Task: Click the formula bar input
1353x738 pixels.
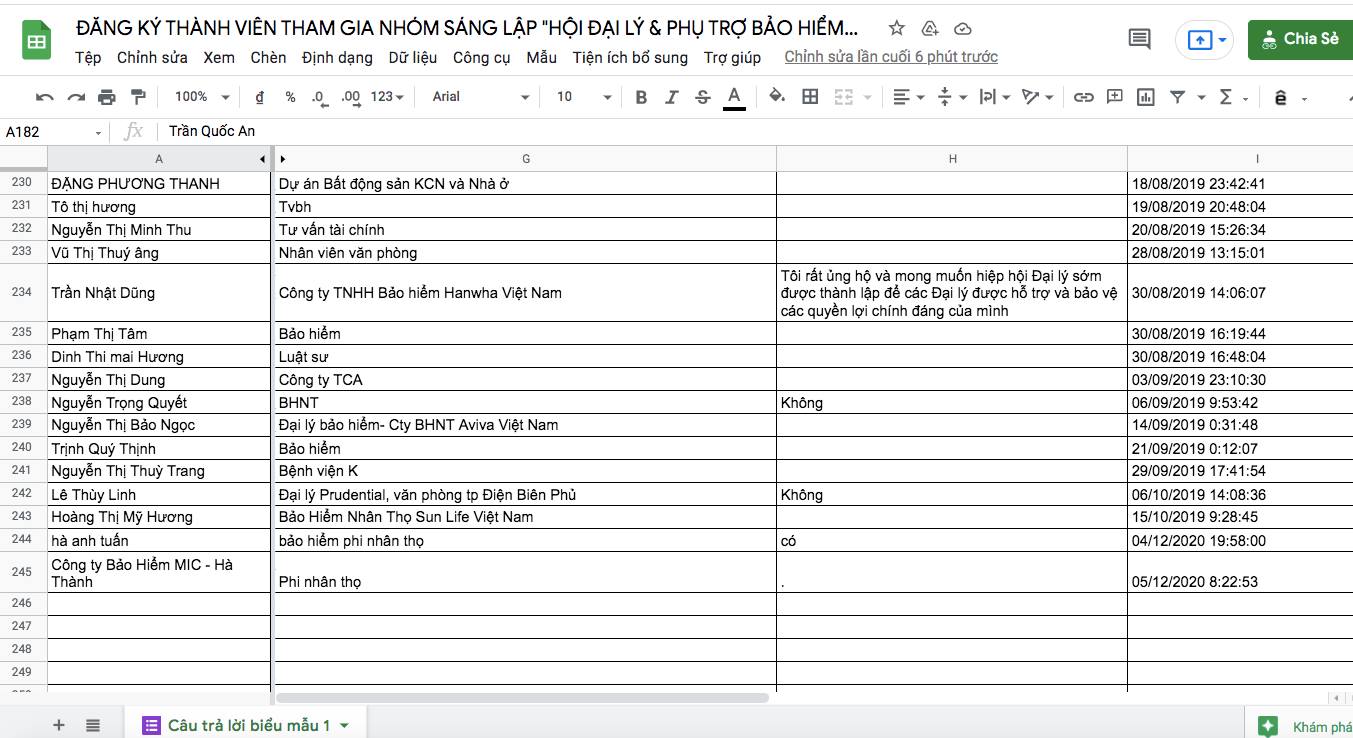Action: click(755, 131)
